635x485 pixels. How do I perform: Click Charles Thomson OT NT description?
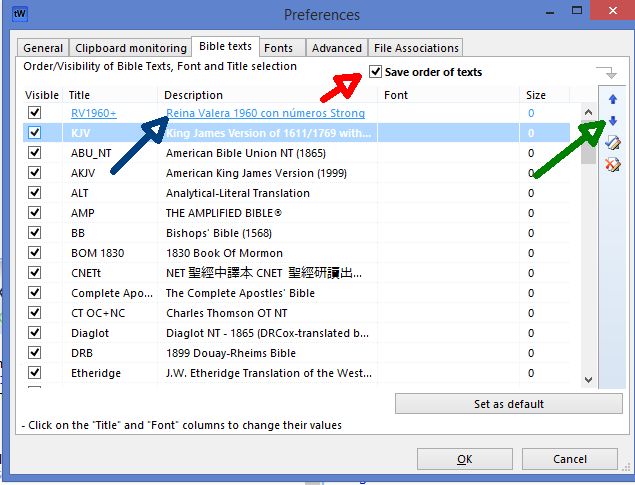pos(226,313)
